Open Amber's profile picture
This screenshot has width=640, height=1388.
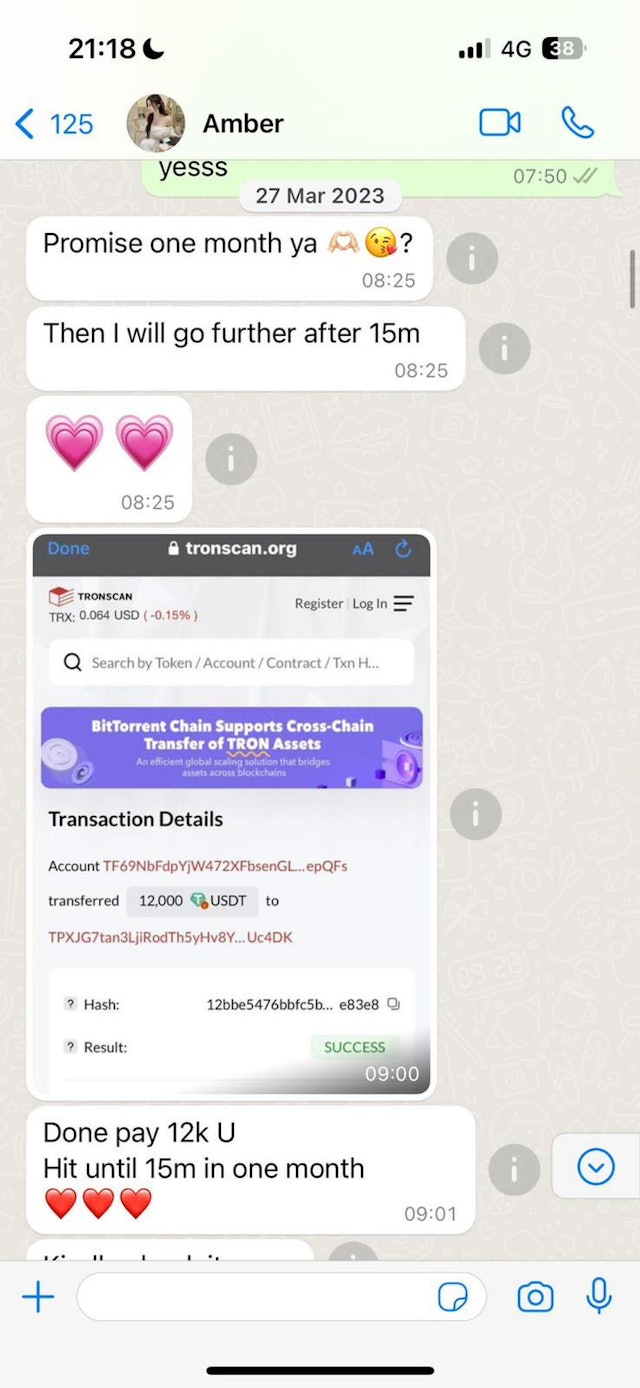click(x=155, y=123)
